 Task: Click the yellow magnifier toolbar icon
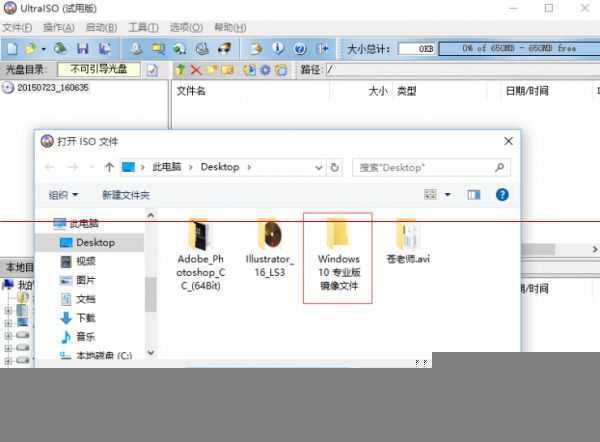click(x=158, y=49)
